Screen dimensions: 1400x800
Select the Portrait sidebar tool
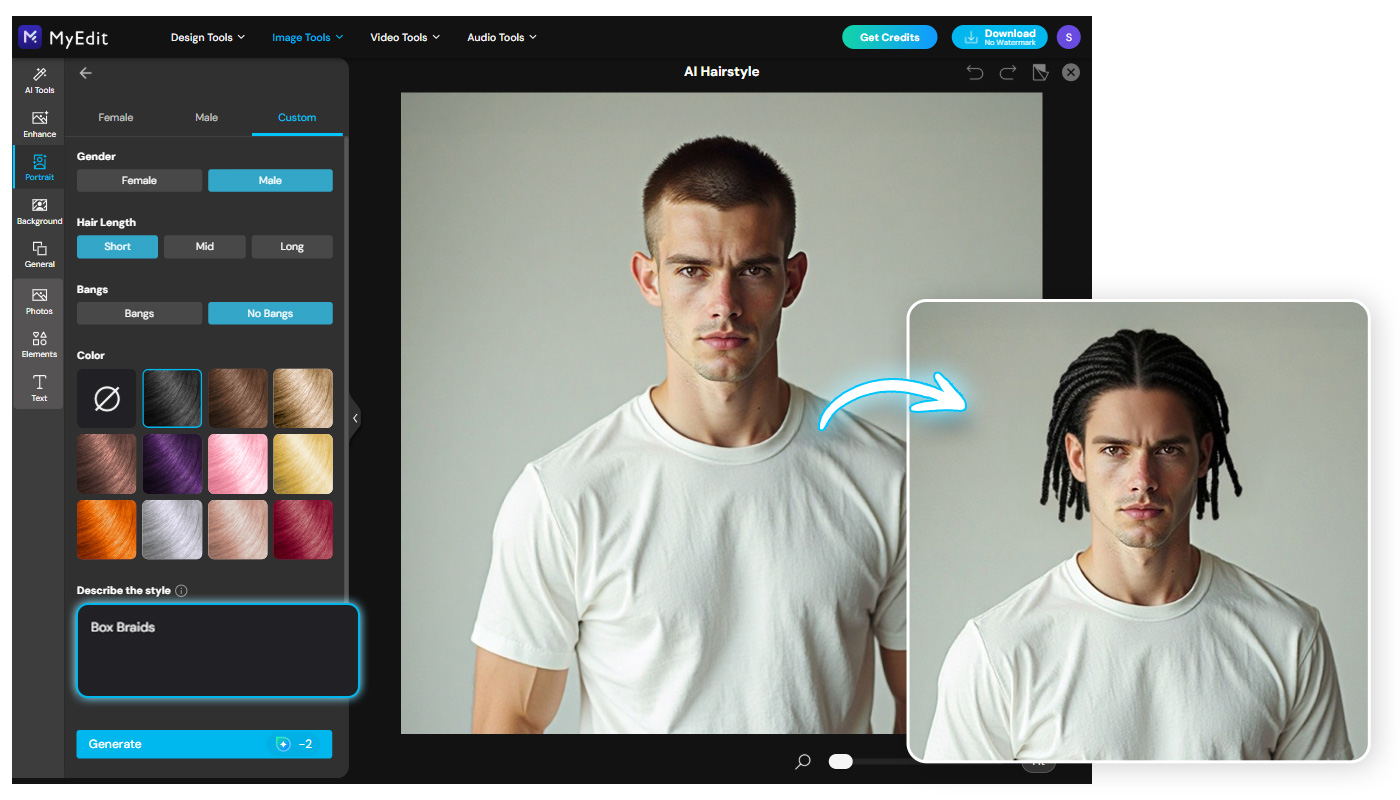tap(40, 167)
